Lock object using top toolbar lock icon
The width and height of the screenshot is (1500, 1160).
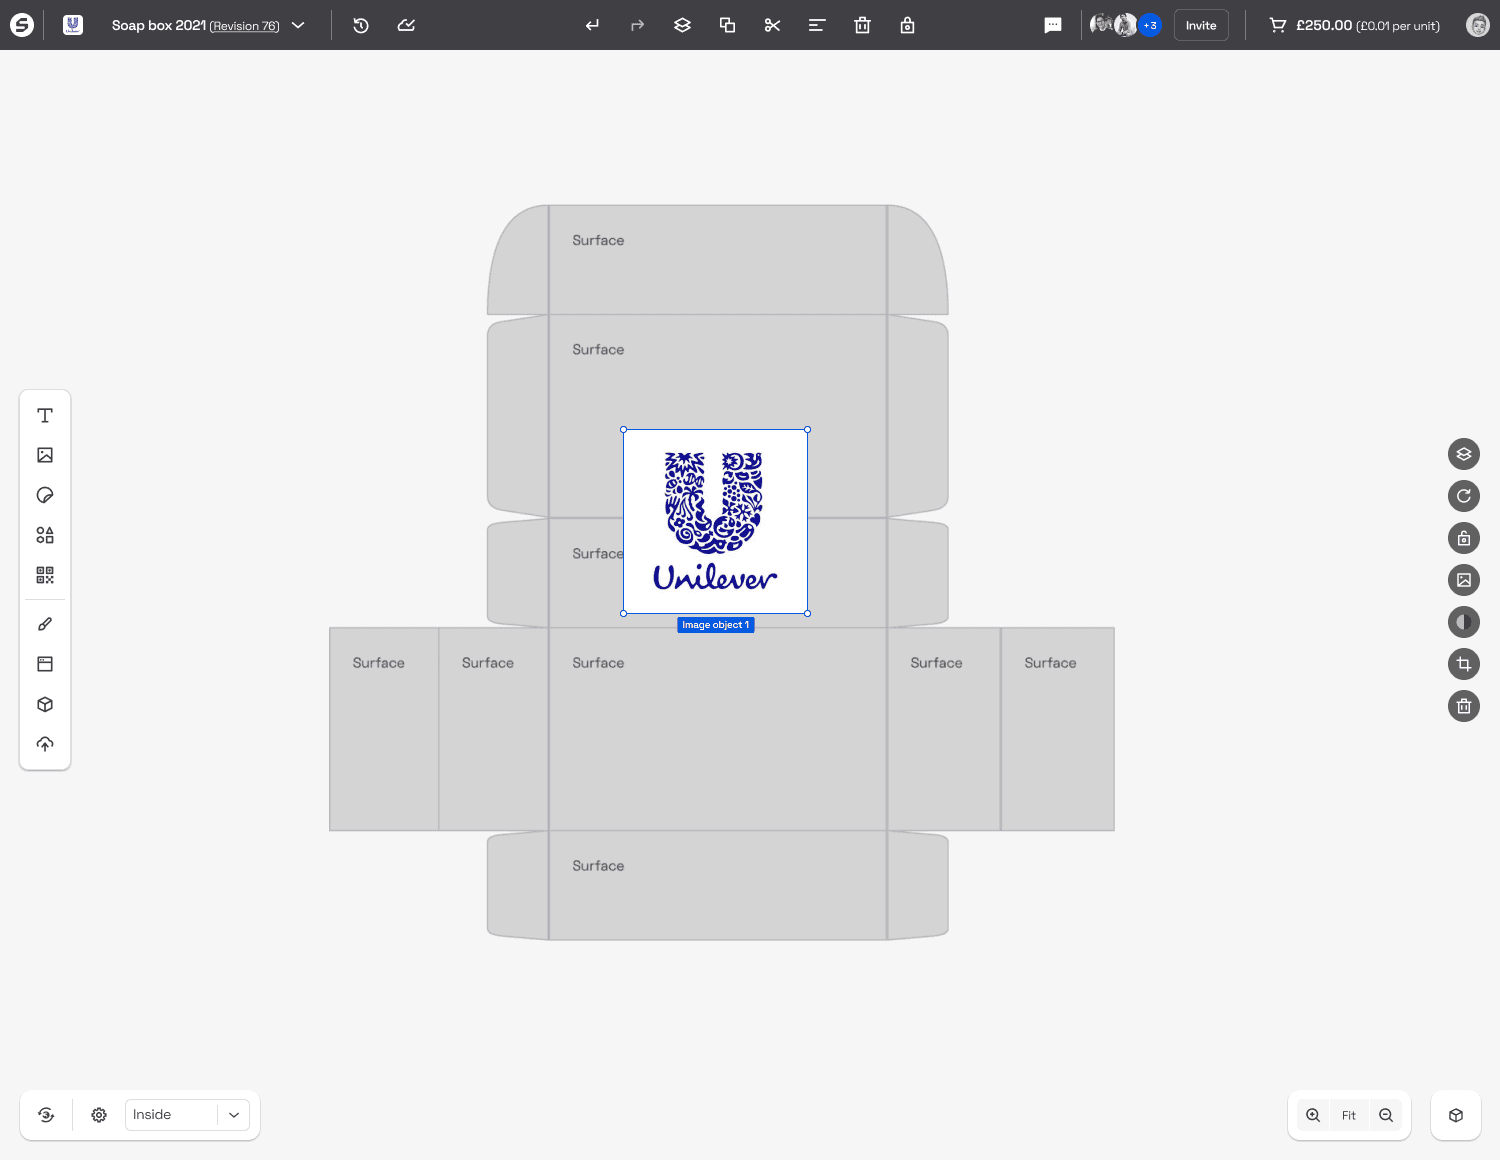[907, 25]
